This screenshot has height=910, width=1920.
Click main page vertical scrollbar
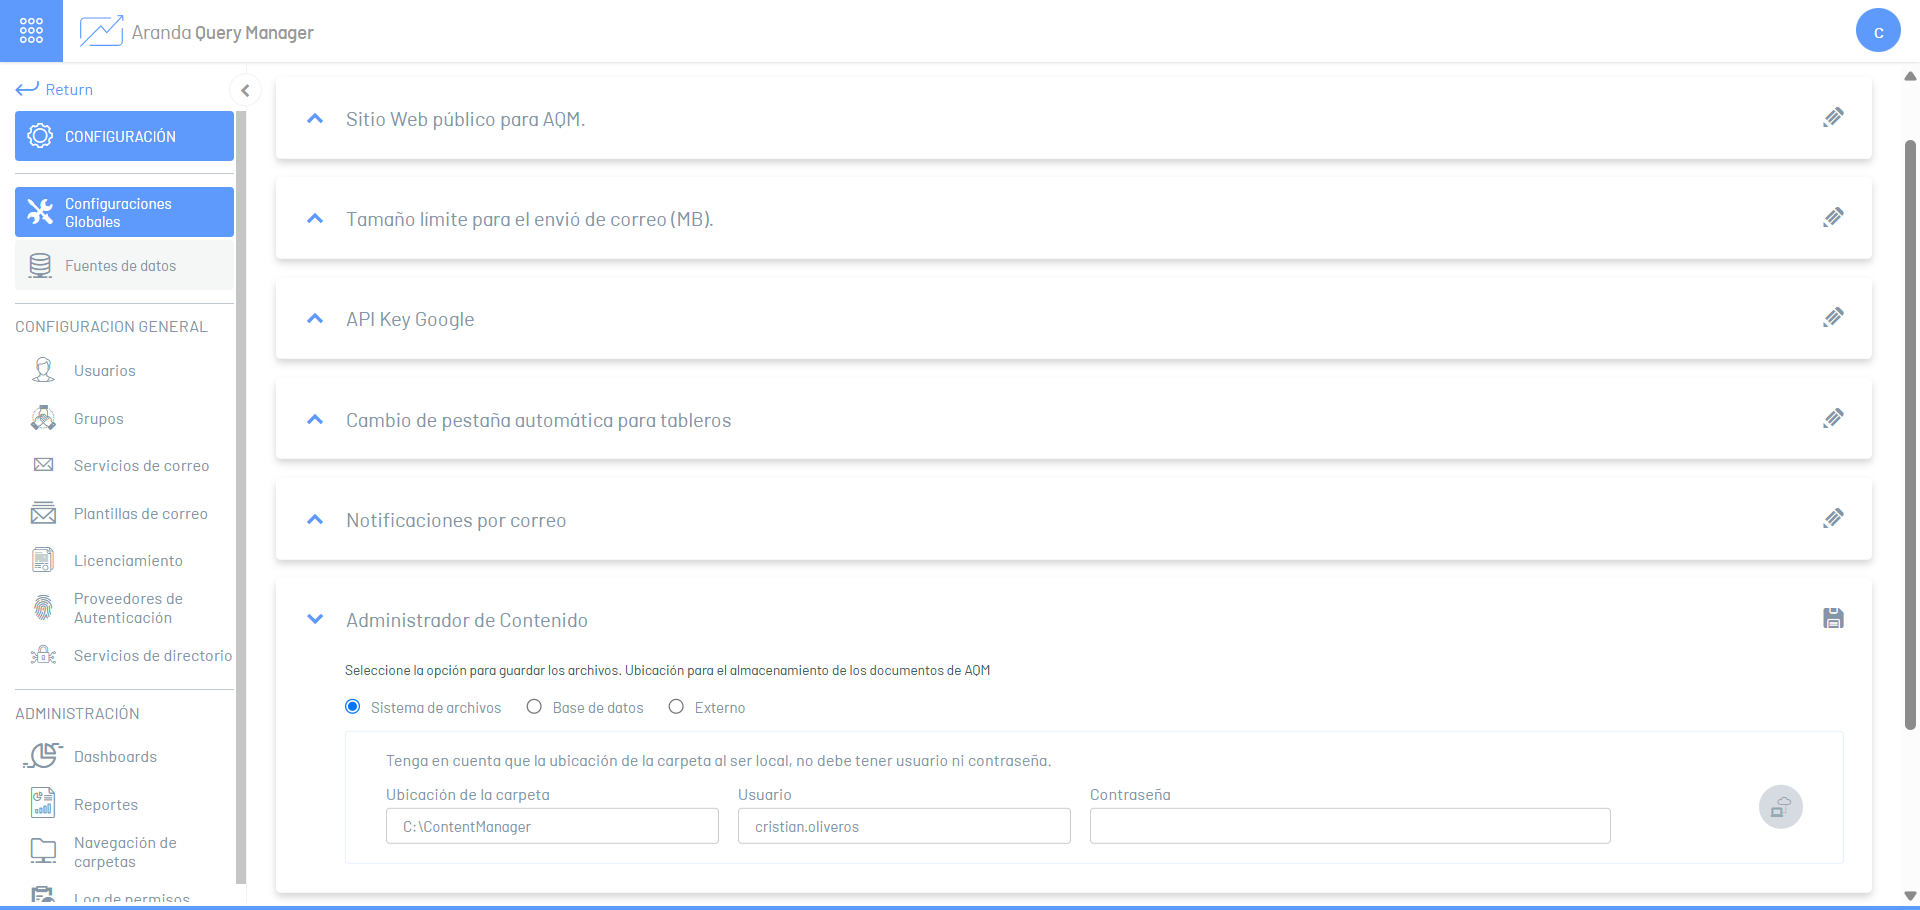(1910, 435)
